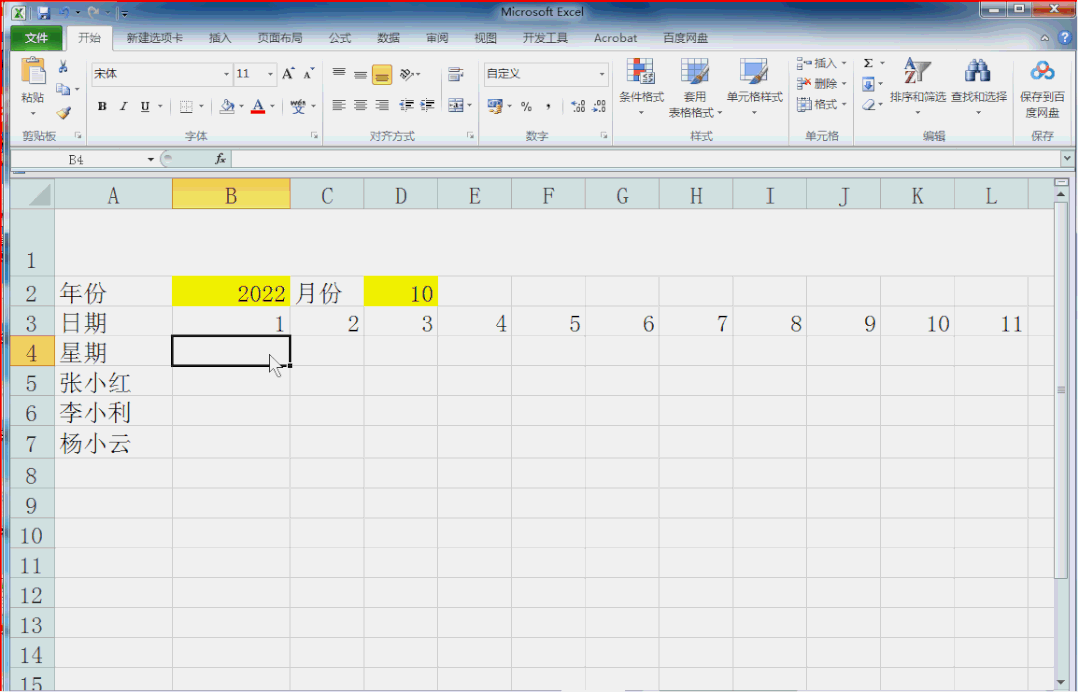Screen dimensions: 1079x693
Task: Open Find and Select (查找和选择)
Action: click(x=978, y=87)
